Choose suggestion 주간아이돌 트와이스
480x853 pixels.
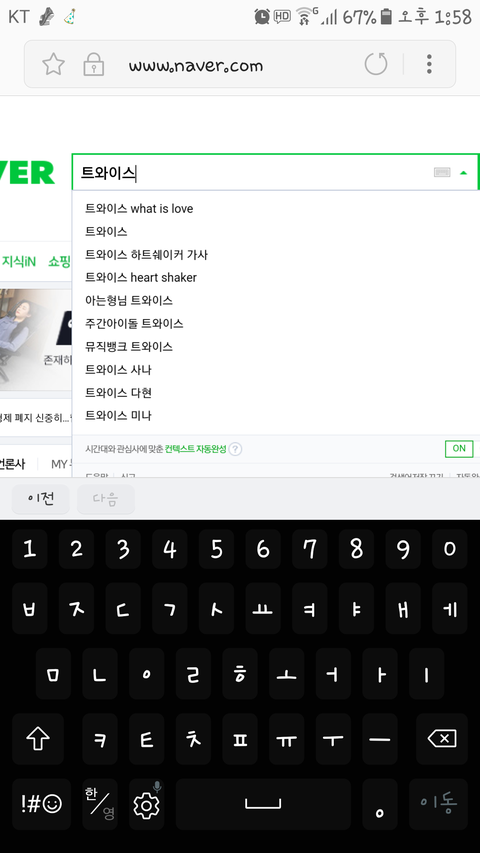(x=134, y=324)
